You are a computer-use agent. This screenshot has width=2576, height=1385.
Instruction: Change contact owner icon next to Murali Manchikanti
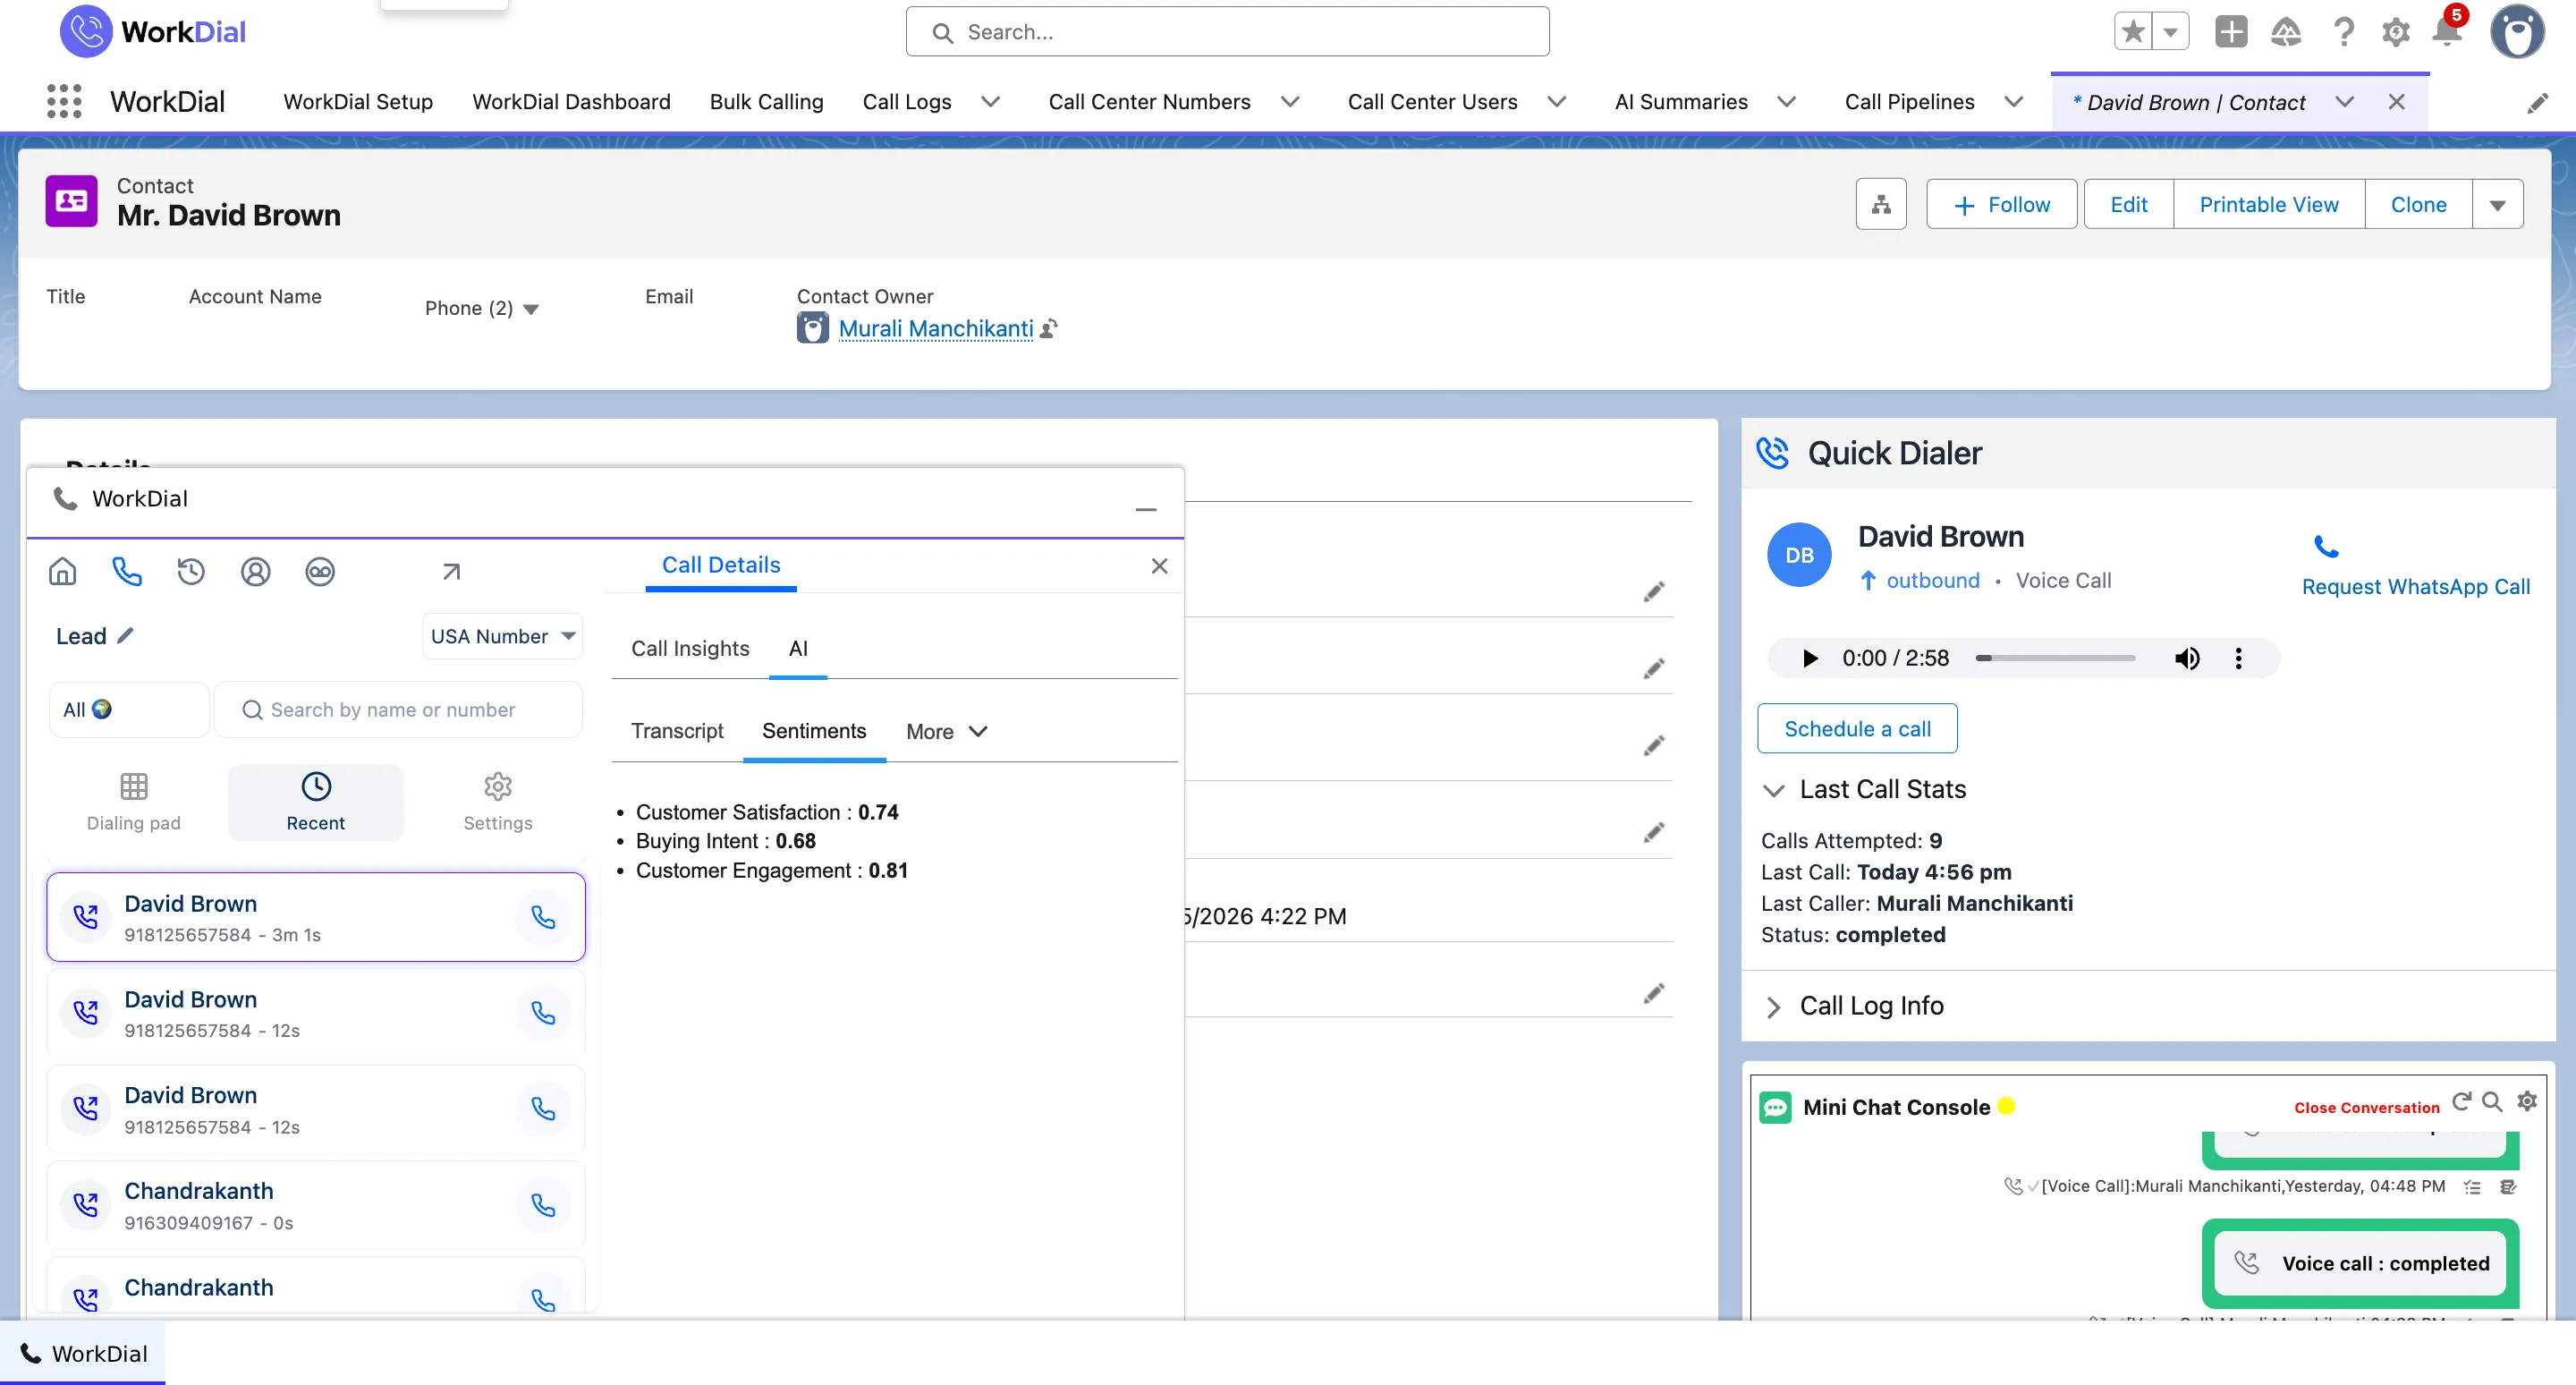tap(1049, 328)
